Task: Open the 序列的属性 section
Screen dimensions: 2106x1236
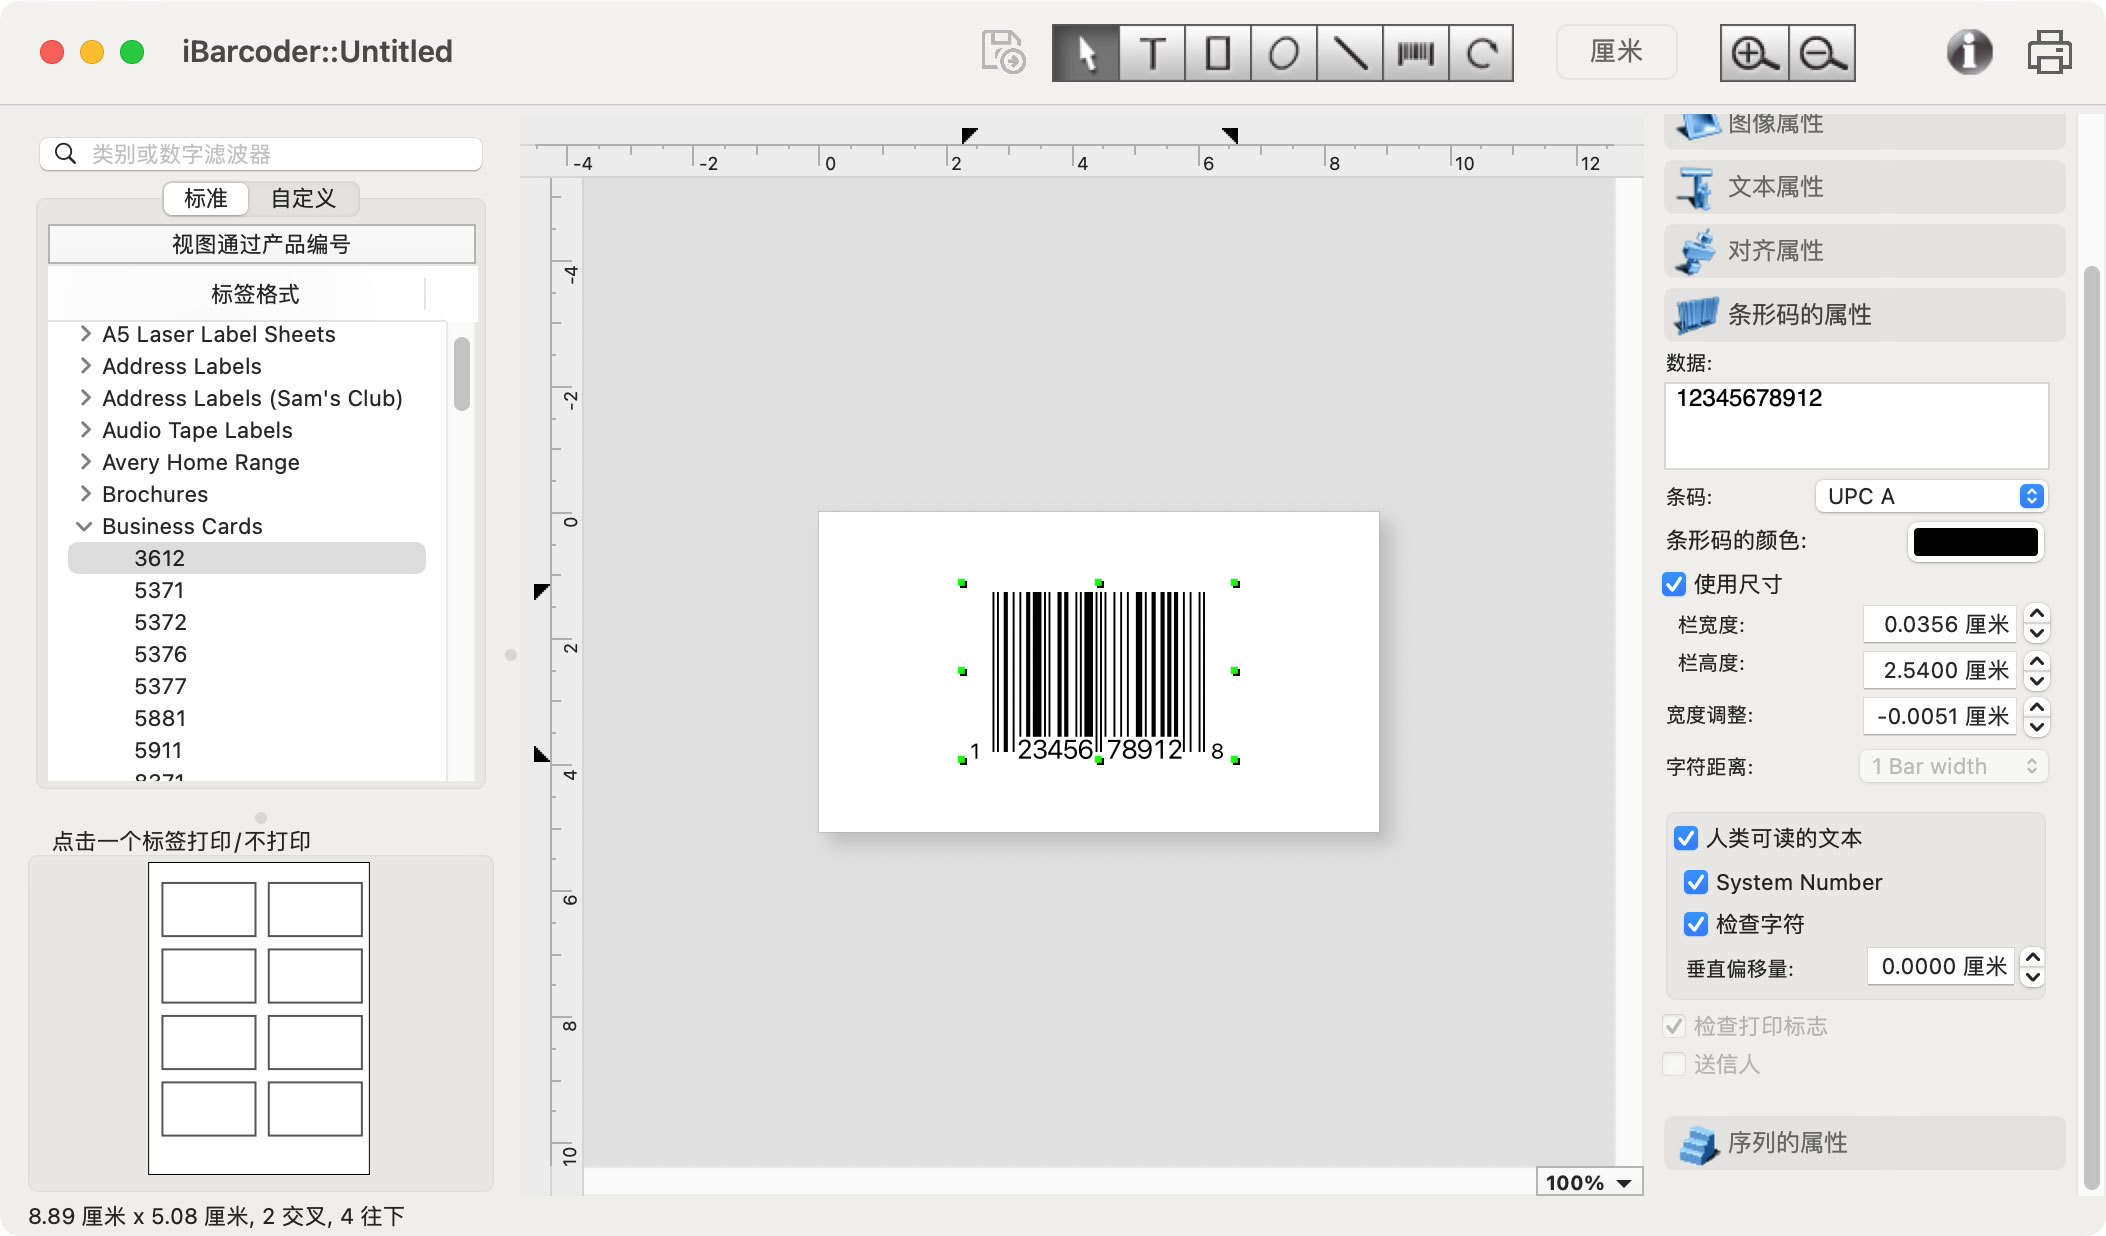Action: point(1864,1143)
